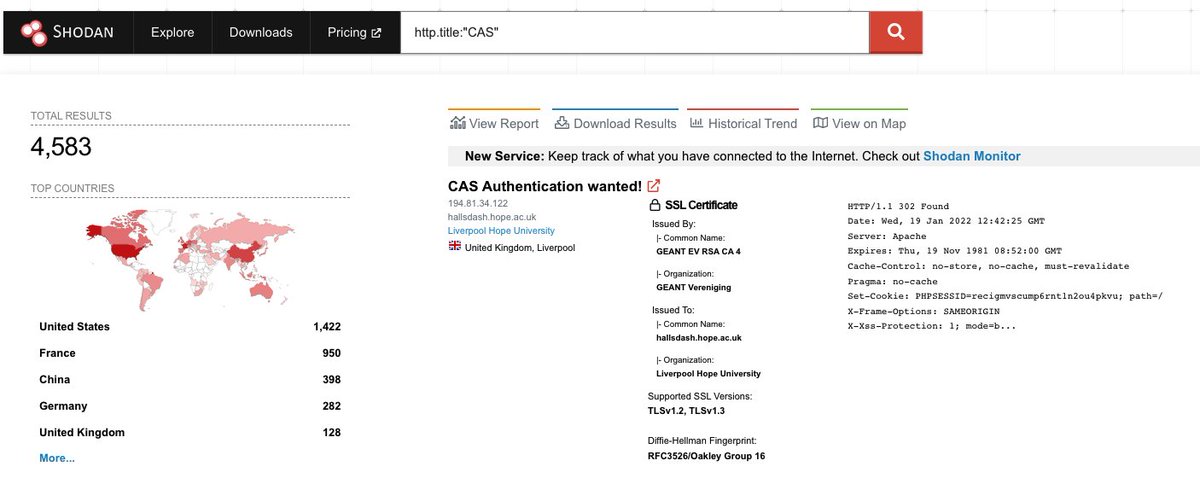This screenshot has height=484, width=1200.
Task: Filter results by China
Action: click(55, 380)
